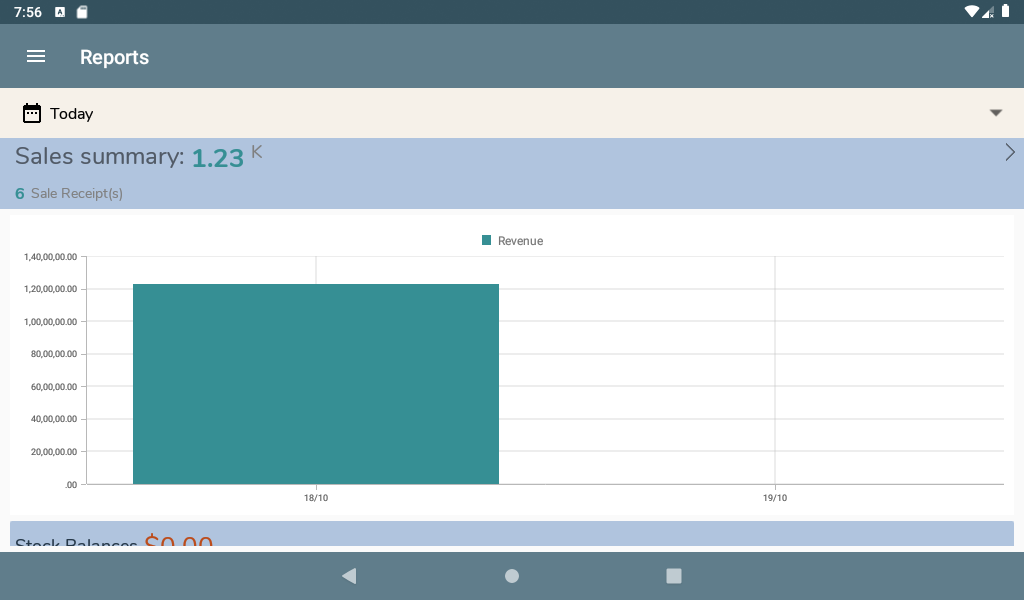Open Sales summary details chevron
This screenshot has width=1024, height=600.
[1010, 152]
